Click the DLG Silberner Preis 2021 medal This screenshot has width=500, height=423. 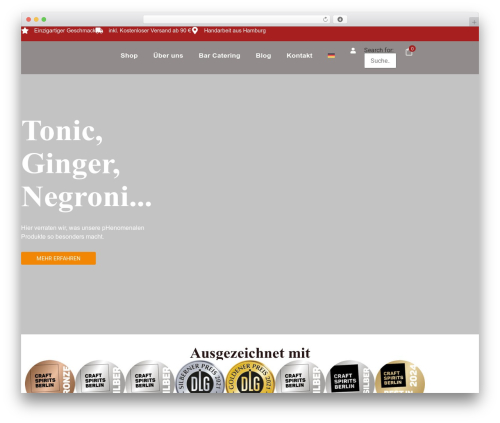click(x=200, y=377)
